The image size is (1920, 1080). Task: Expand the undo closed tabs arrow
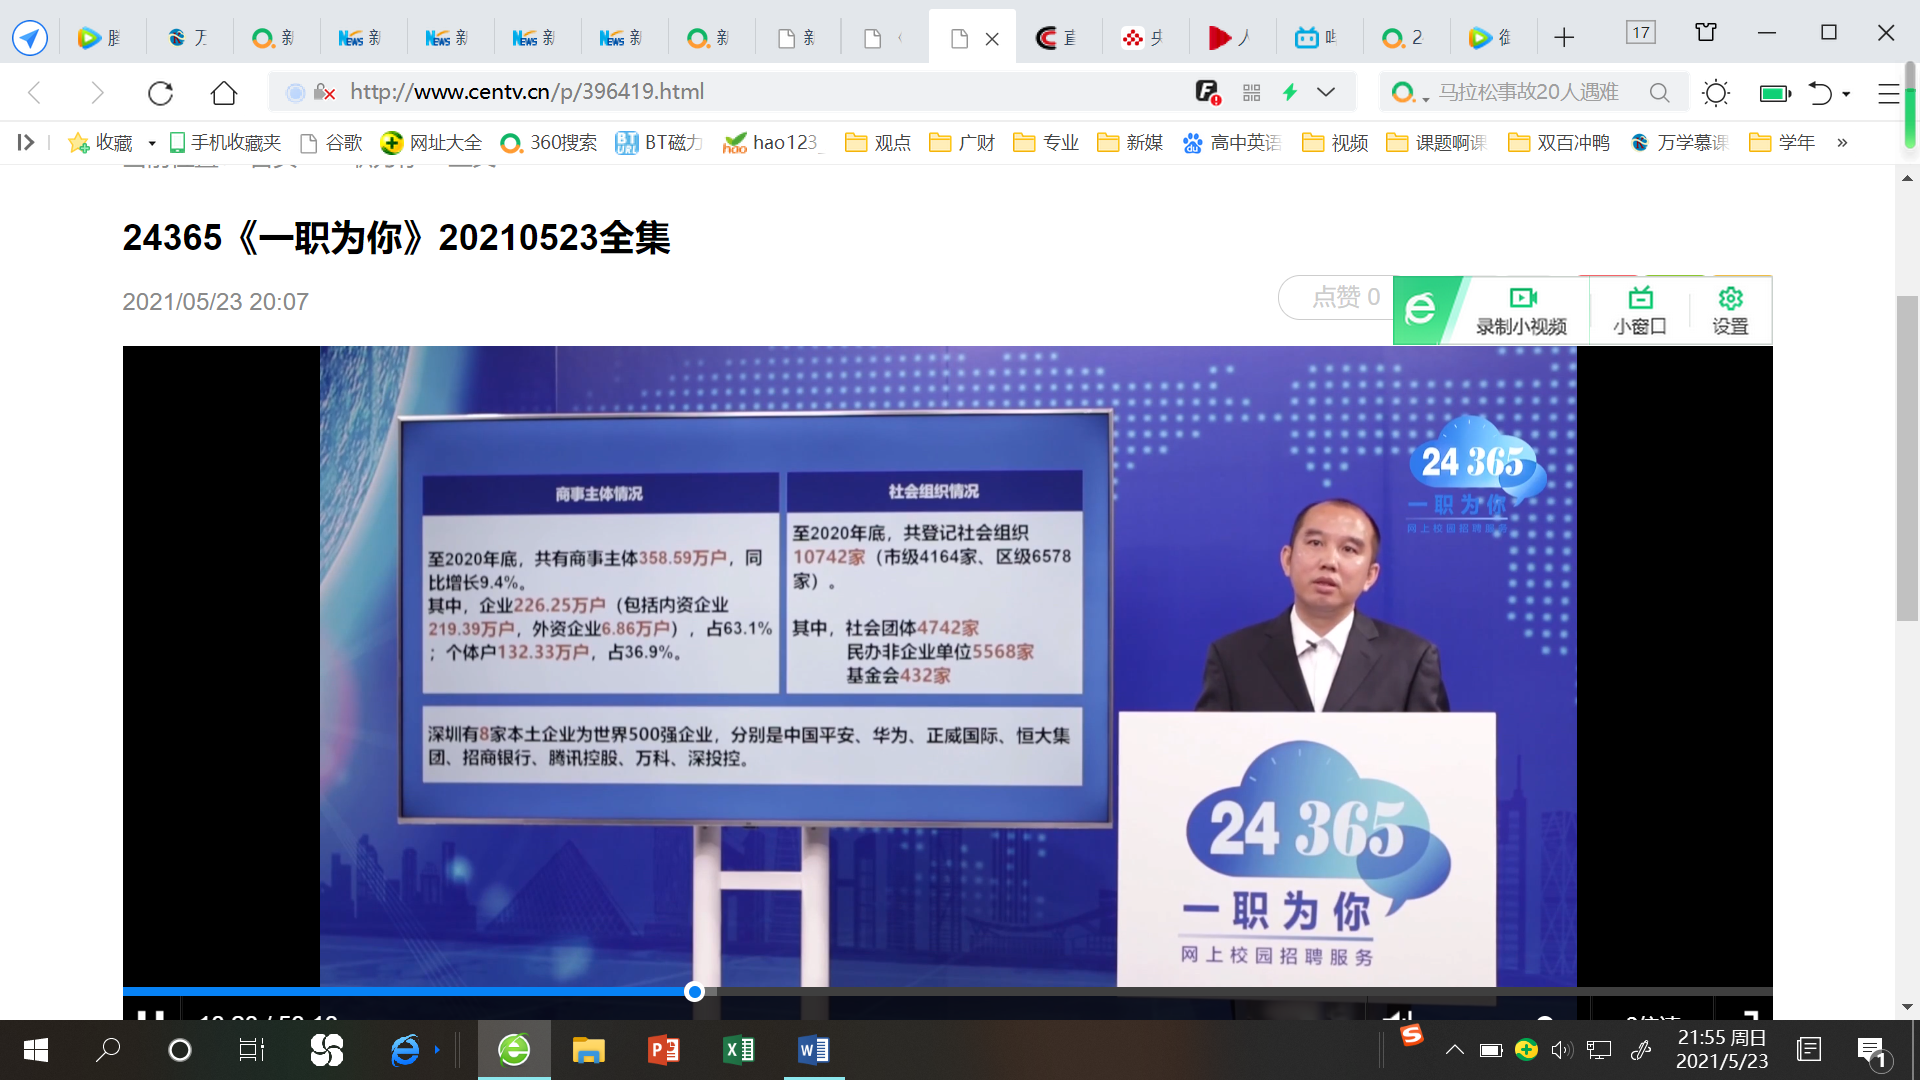click(x=1846, y=94)
